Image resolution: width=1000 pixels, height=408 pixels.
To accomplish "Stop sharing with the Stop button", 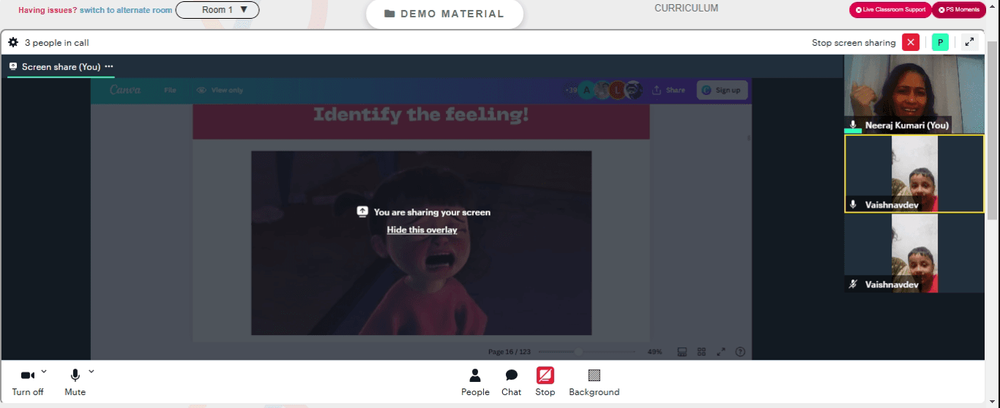I will point(545,382).
